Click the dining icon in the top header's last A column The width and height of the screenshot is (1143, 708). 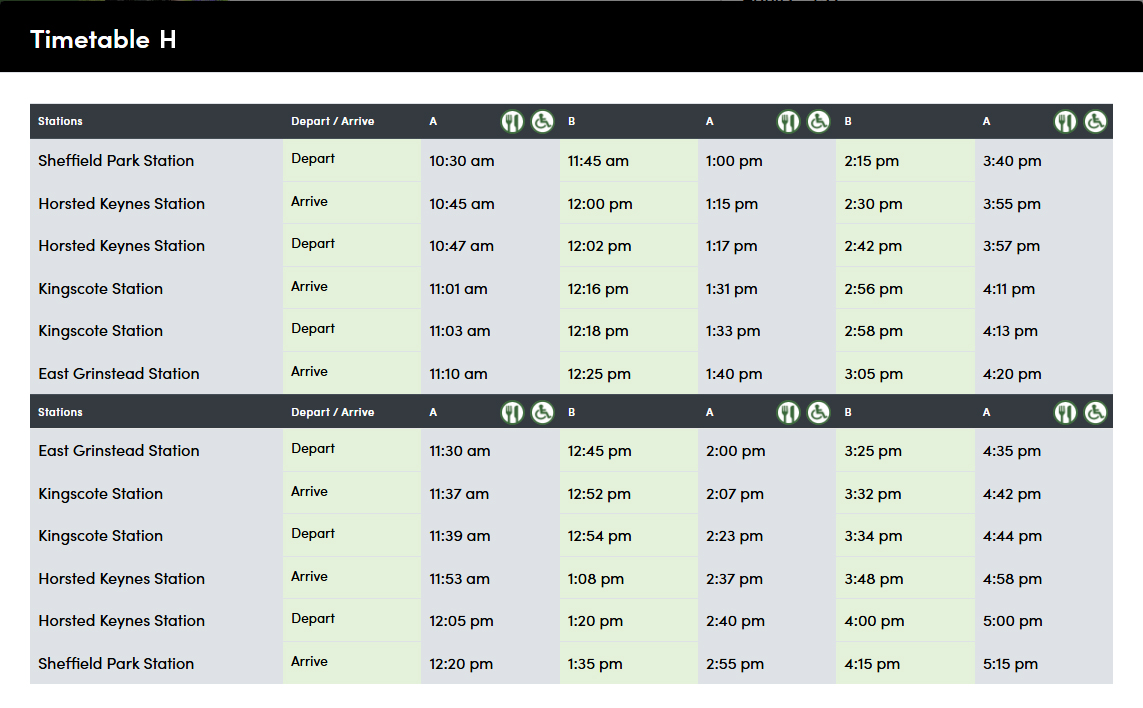tap(1066, 122)
